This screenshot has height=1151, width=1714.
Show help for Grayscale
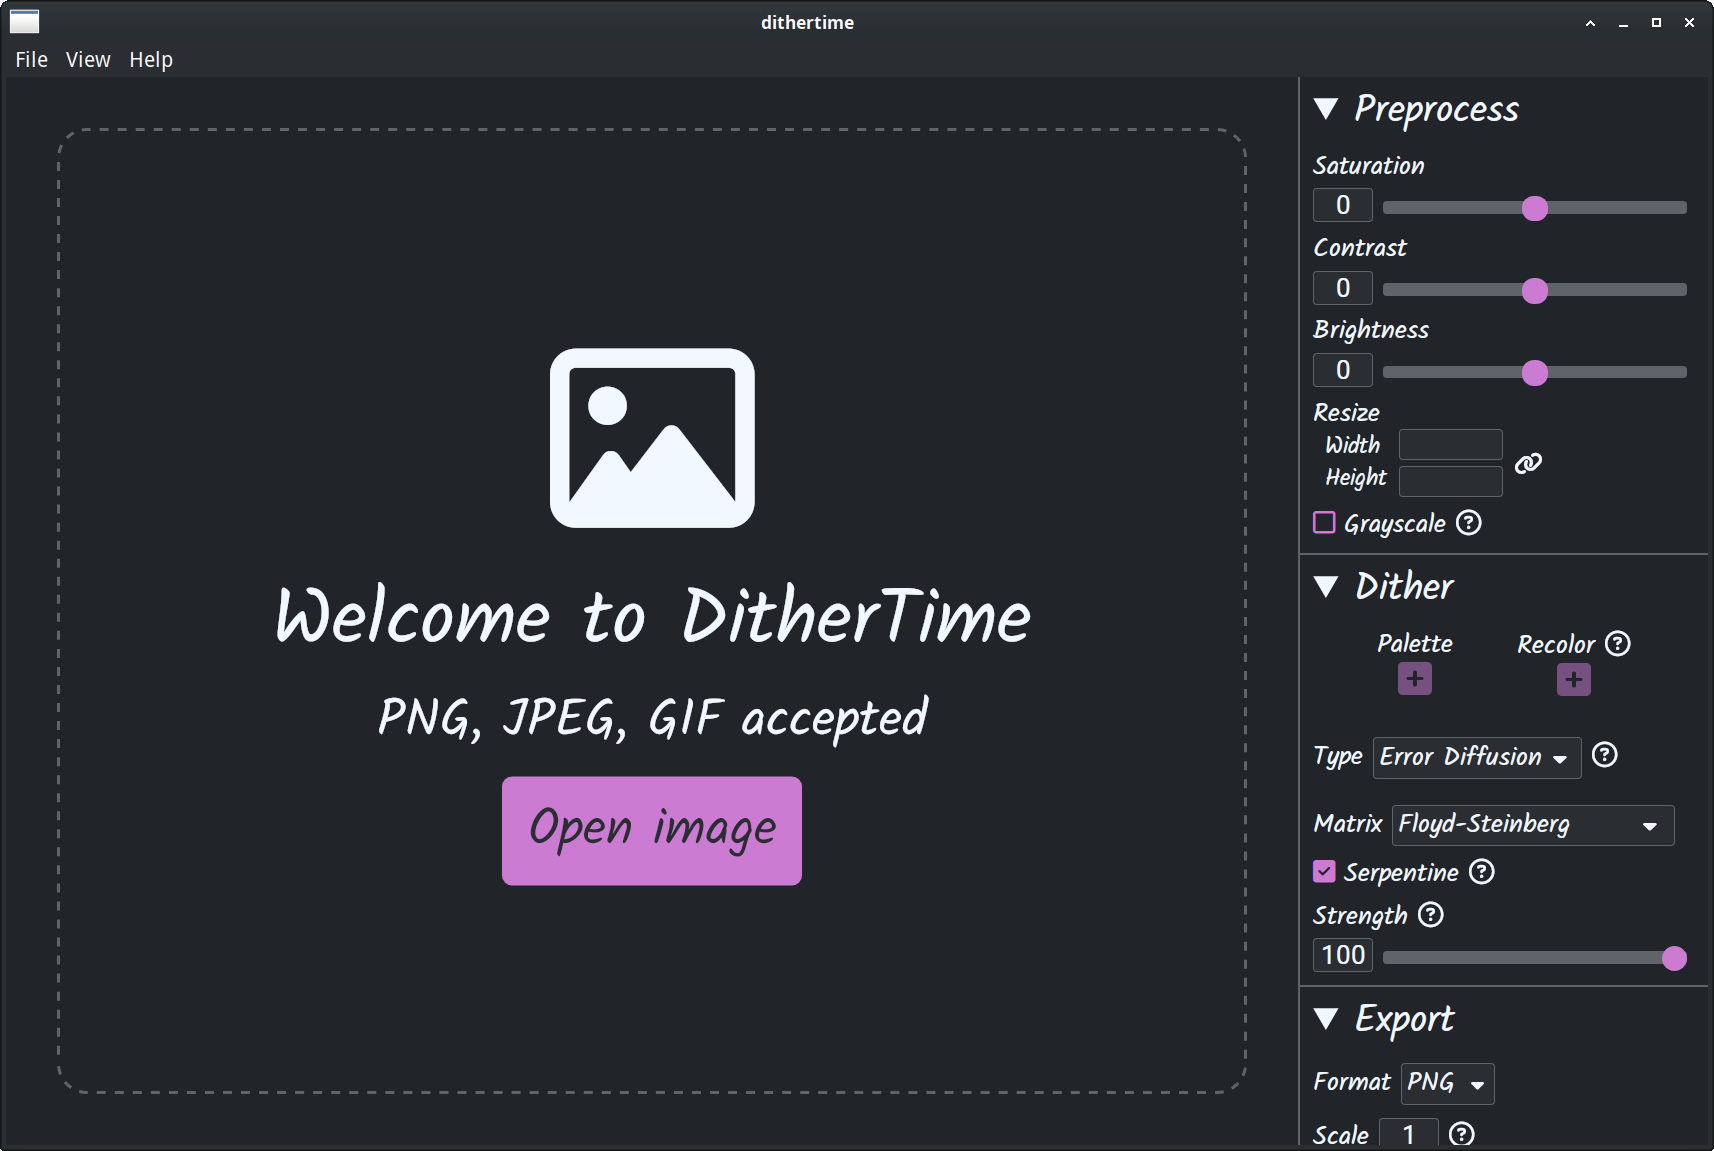tap(1469, 523)
